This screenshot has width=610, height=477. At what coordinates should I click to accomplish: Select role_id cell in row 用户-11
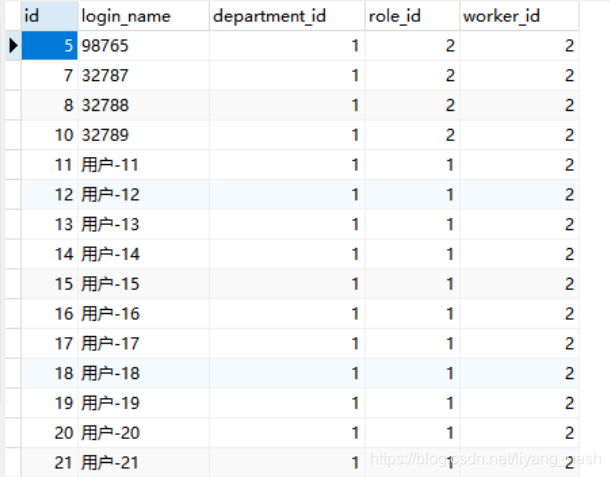pos(412,165)
